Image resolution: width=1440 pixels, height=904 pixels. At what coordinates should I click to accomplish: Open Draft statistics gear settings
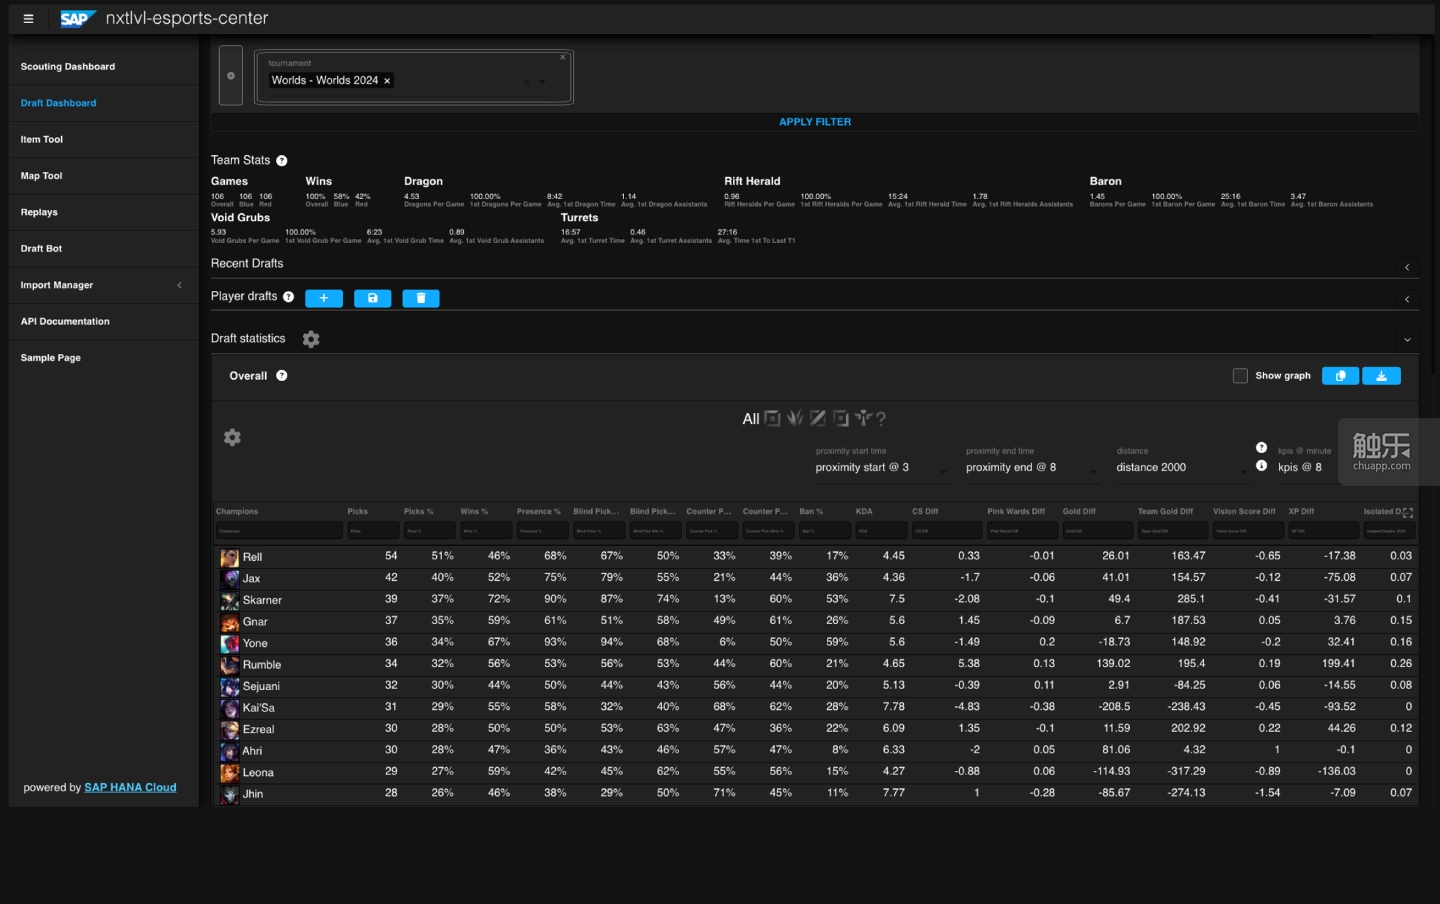pos(311,339)
